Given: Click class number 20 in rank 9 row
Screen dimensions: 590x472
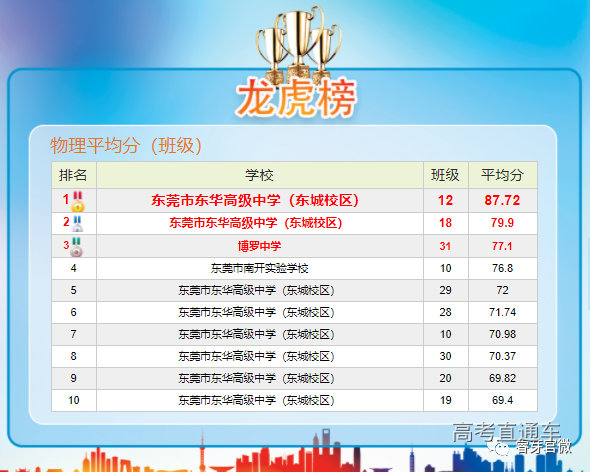Looking at the screenshot, I should point(446,378).
